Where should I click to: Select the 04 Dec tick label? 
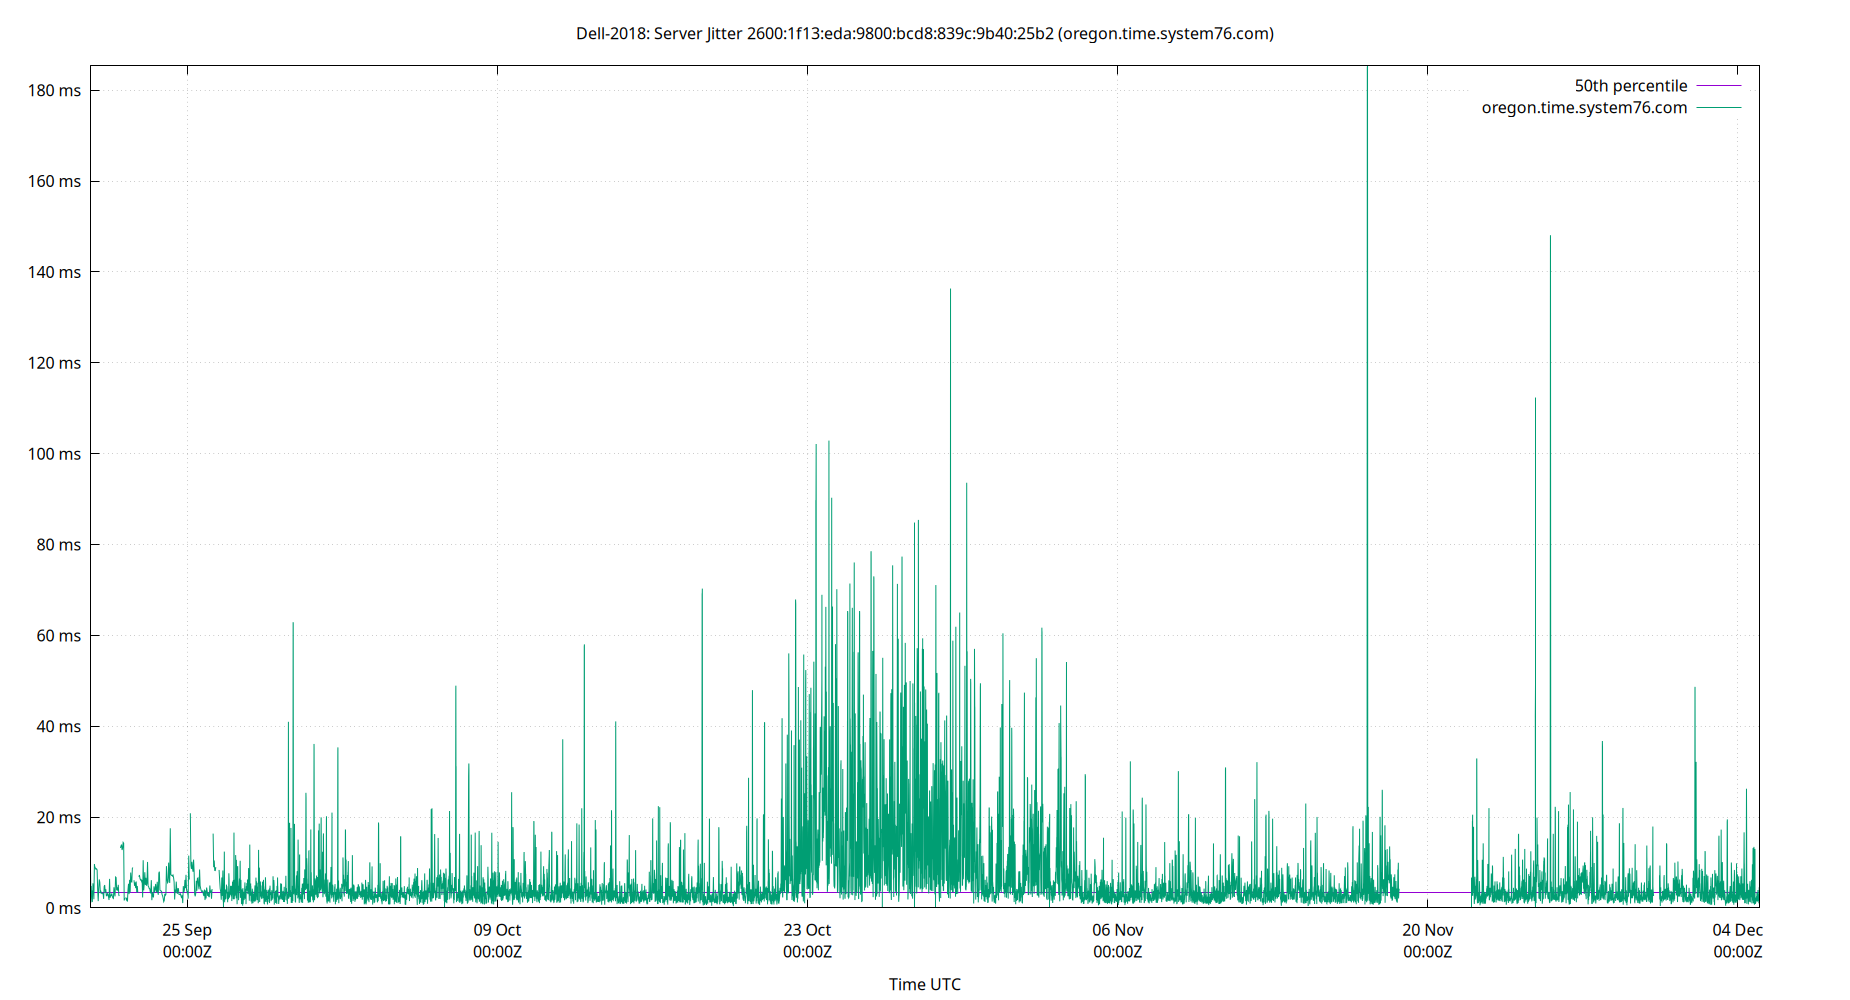[1737, 930]
